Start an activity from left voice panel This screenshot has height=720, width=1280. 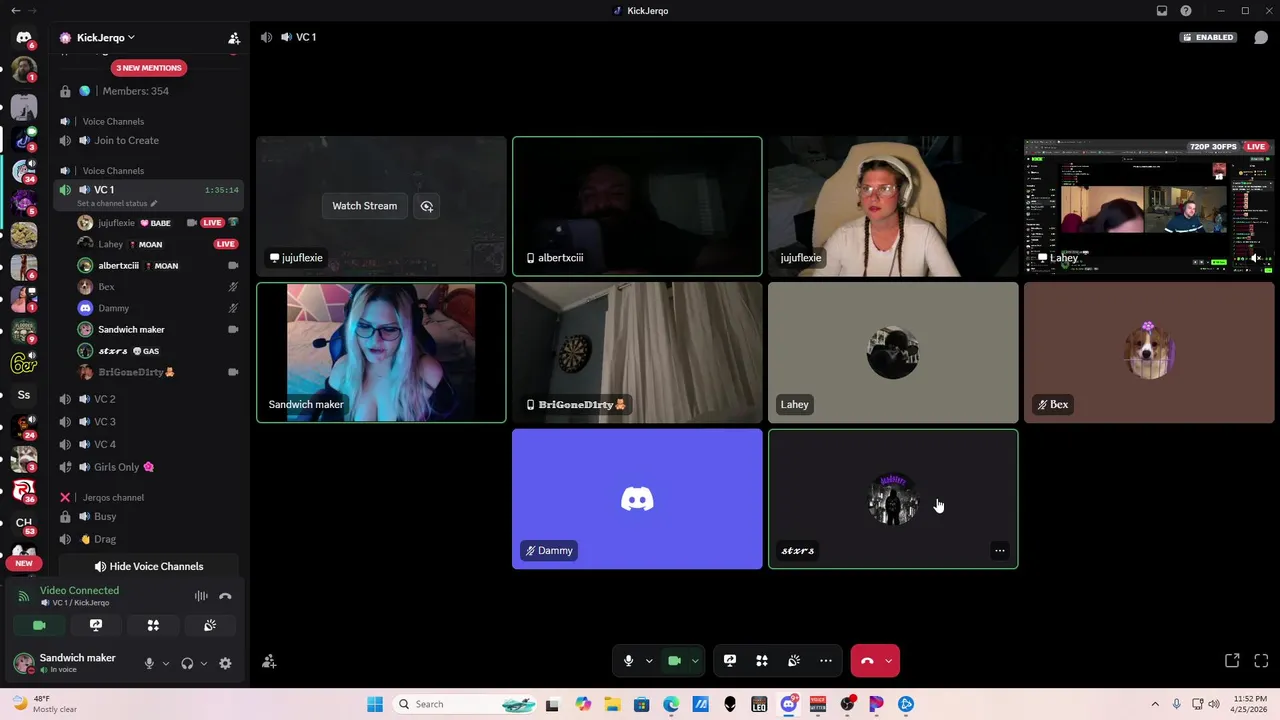tap(153, 625)
